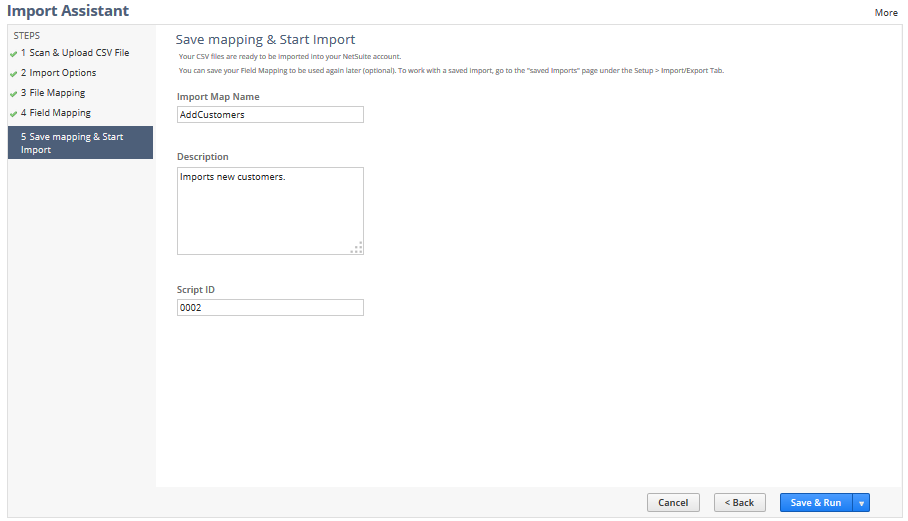
Task: Click the Import Map Name field
Action: [270, 115]
